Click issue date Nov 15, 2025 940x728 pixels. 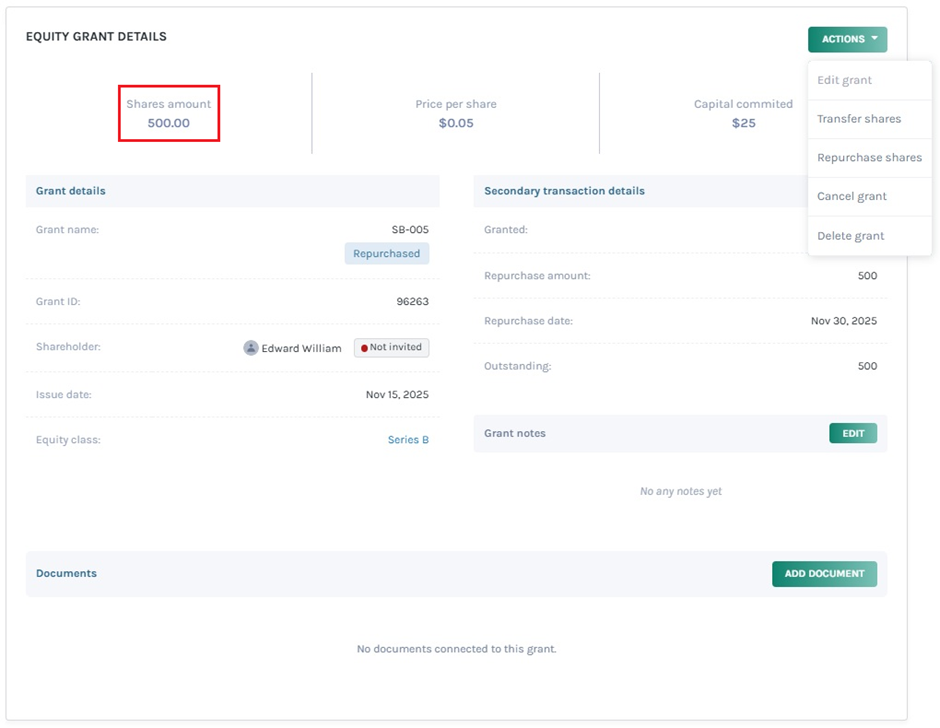(397, 395)
